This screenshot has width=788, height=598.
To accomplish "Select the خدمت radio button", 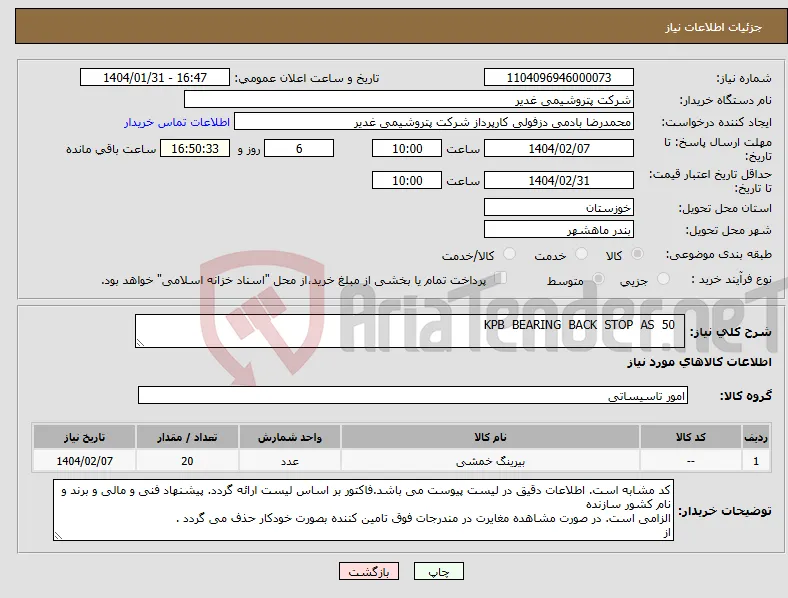I will coord(581,254).
